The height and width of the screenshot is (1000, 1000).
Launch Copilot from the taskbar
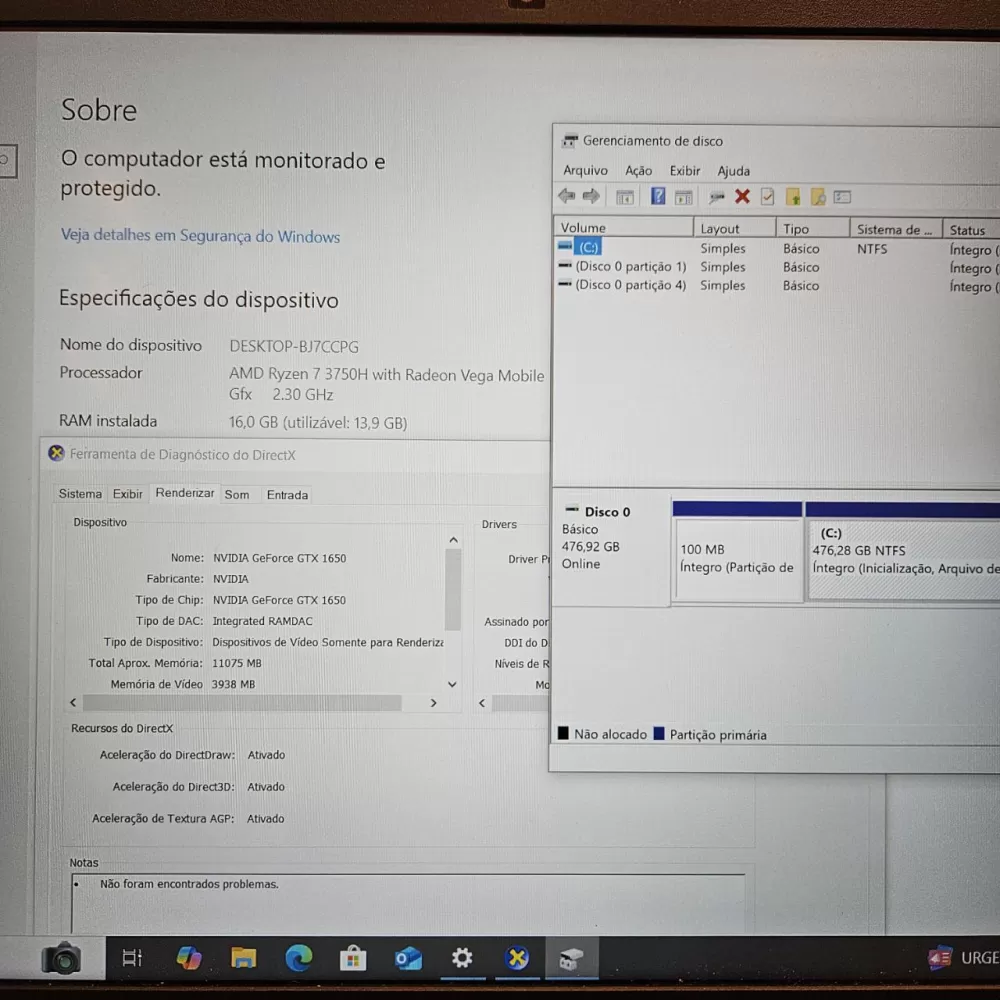tap(189, 957)
